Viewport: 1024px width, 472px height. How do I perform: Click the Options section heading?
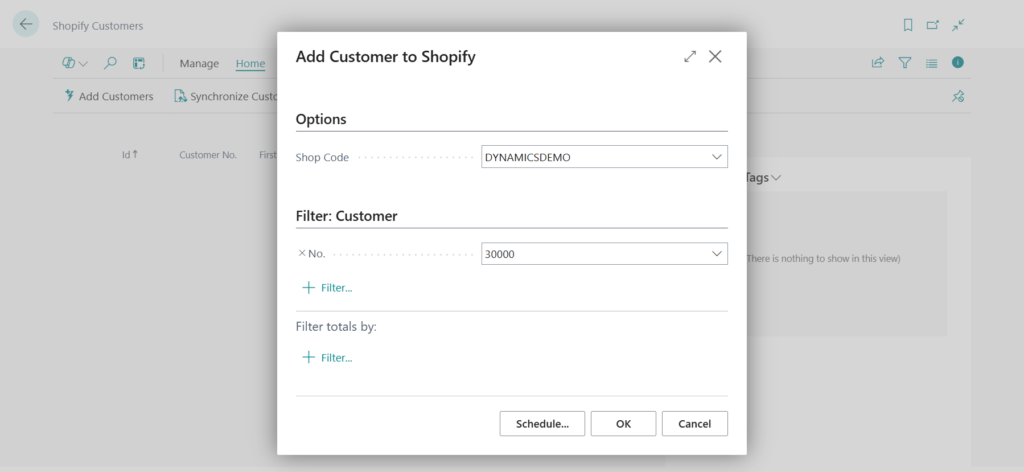[x=321, y=119]
